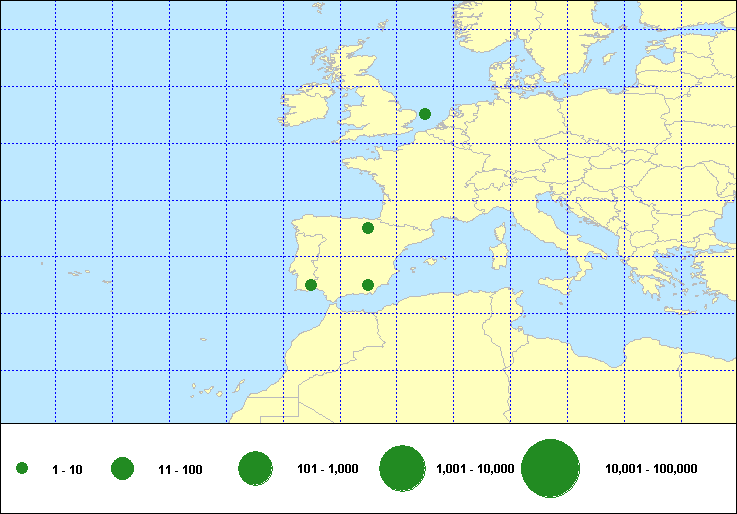The width and height of the screenshot is (737, 514).
Task: Click the "101 - 1,000" legend label
Action: coord(328,469)
